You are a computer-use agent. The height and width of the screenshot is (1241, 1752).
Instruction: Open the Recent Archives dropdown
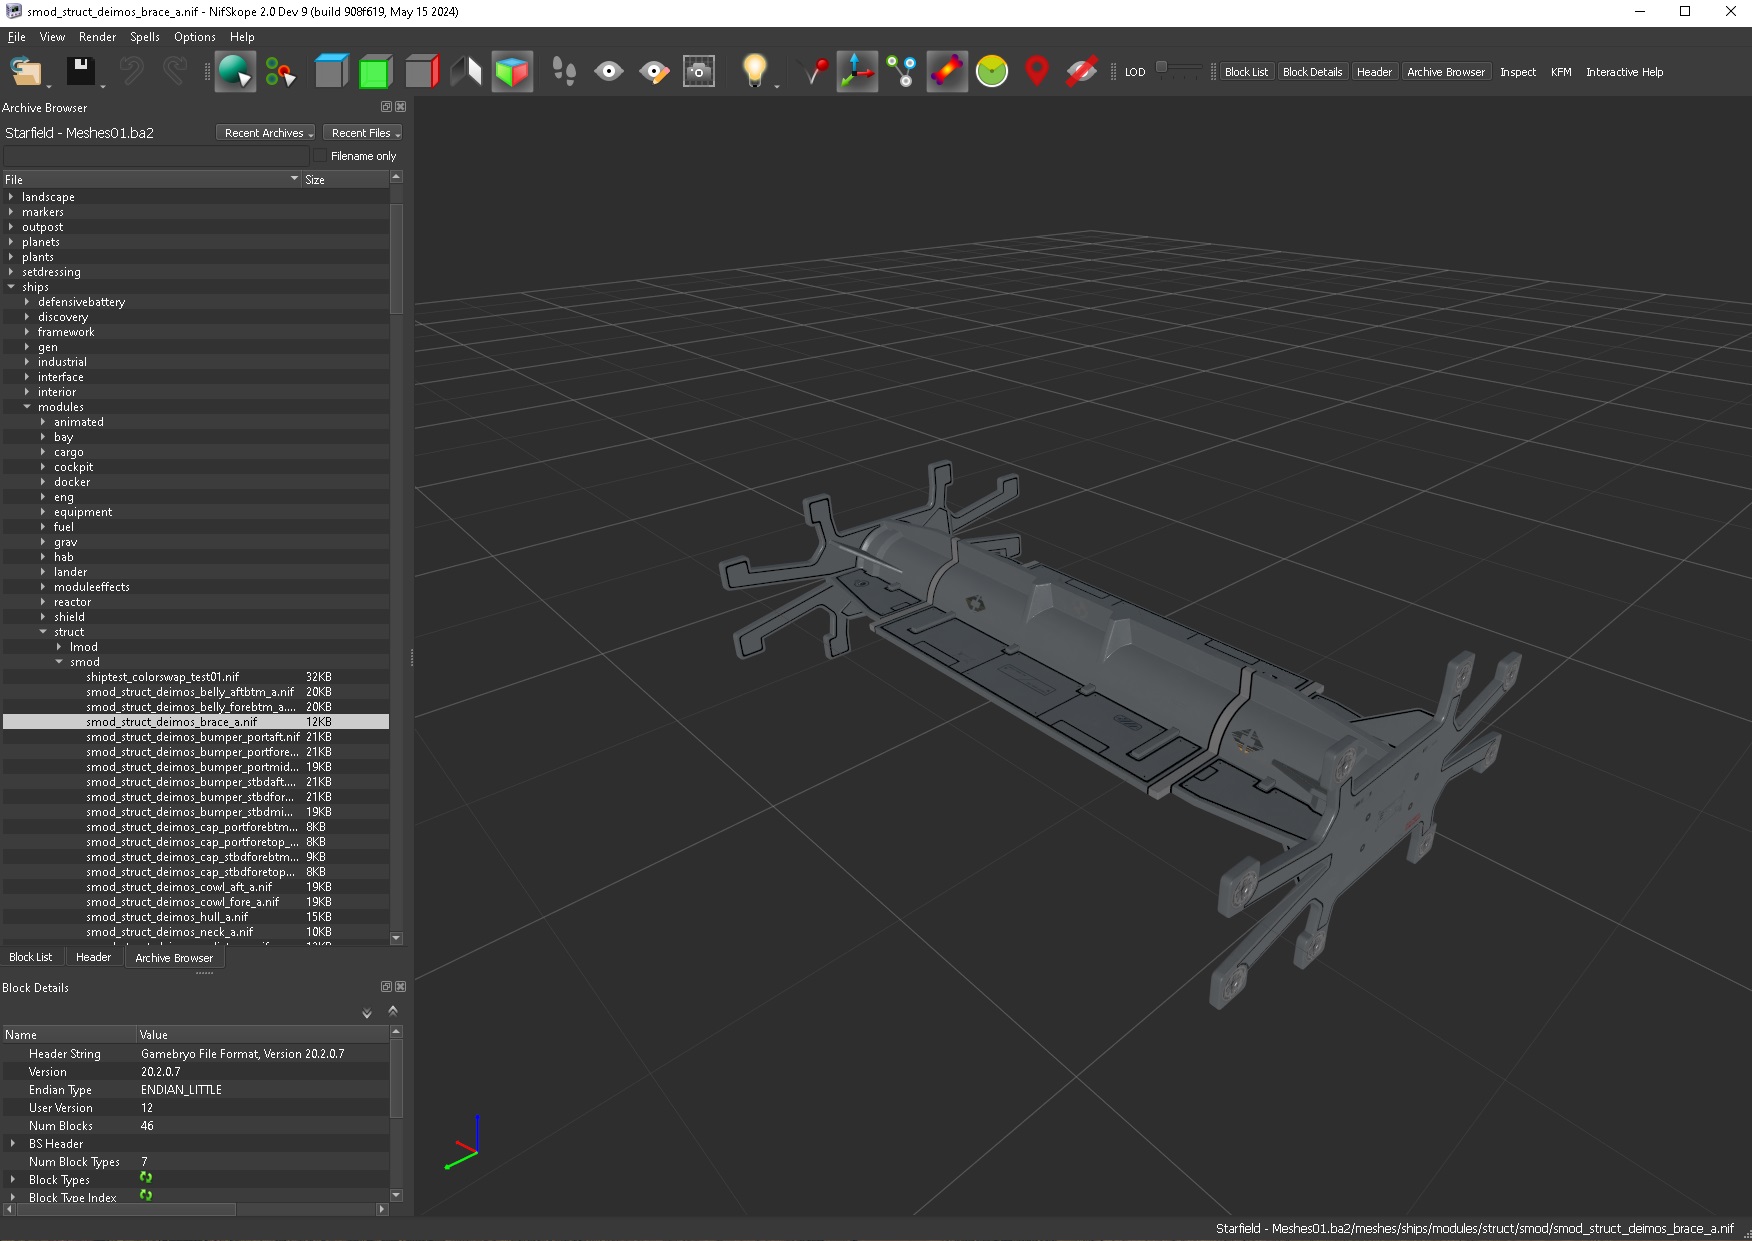[x=268, y=133]
